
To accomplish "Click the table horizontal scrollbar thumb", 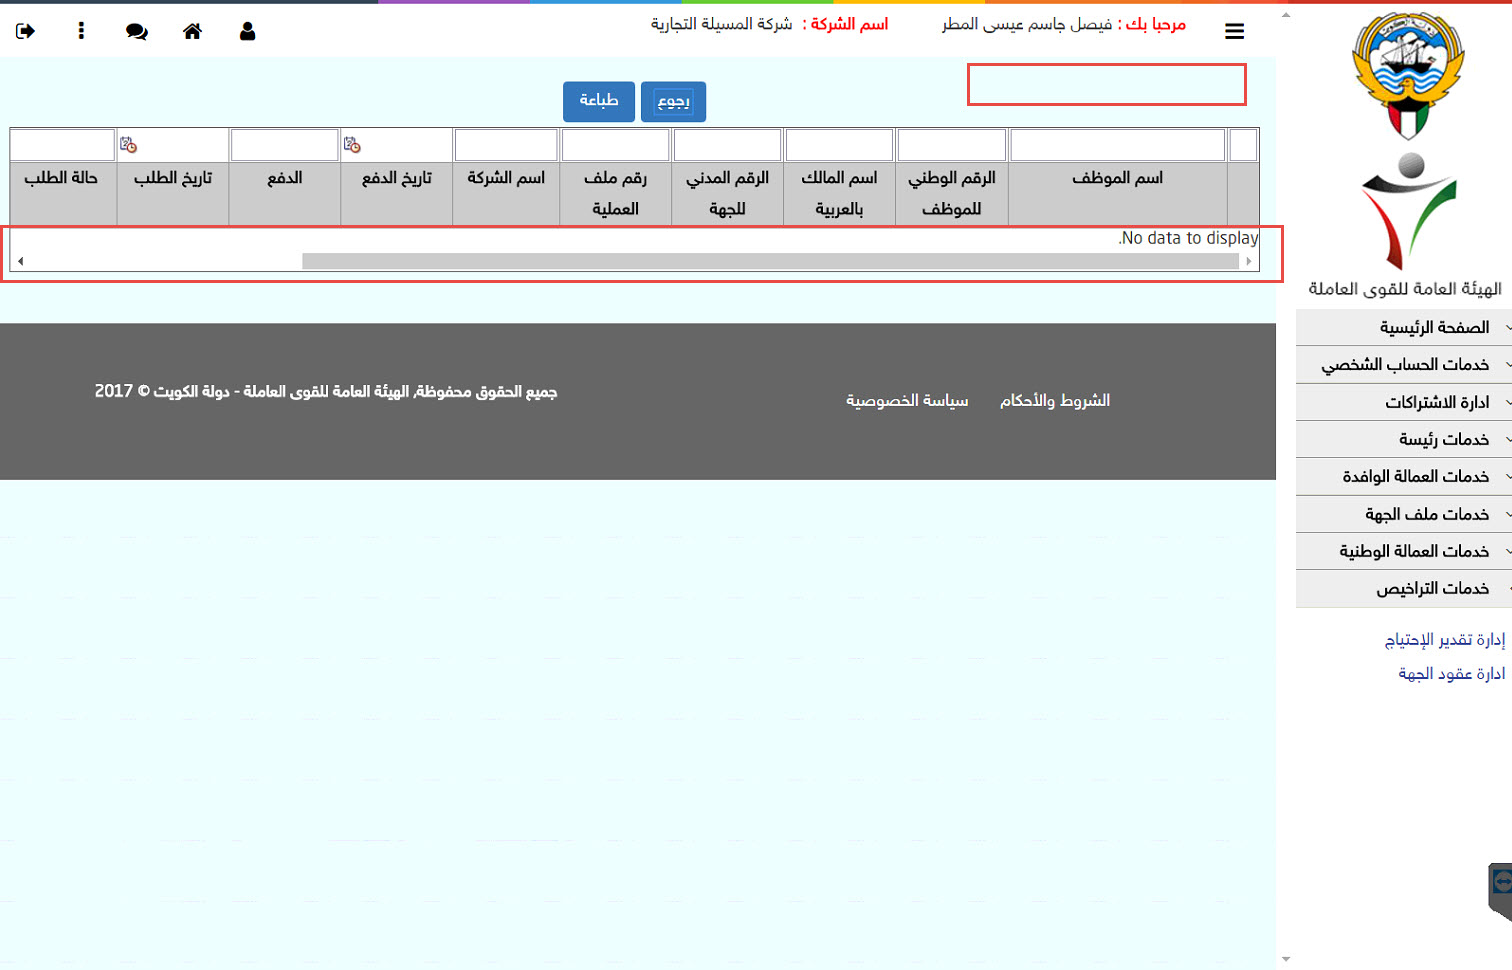I will 770,261.
